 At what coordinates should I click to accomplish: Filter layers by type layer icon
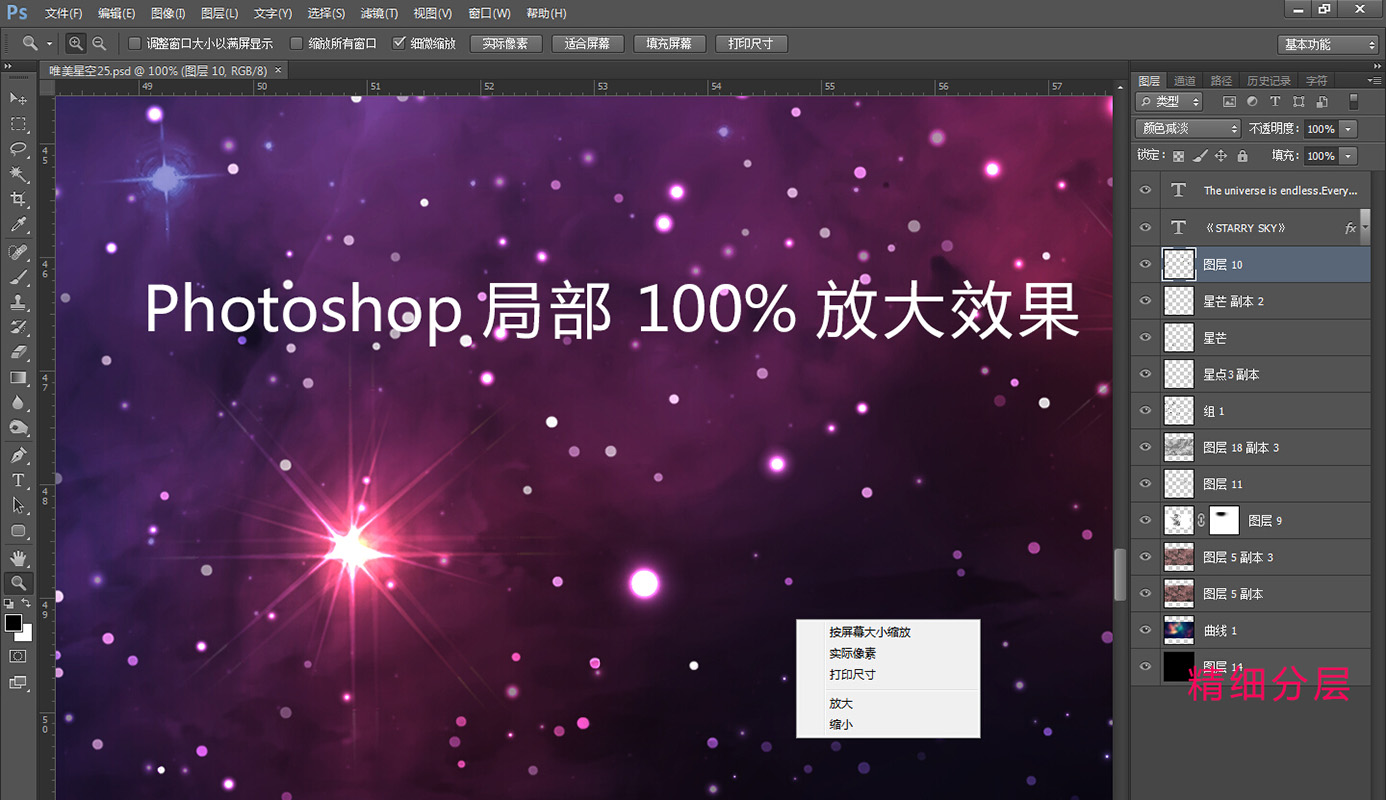coord(1275,102)
